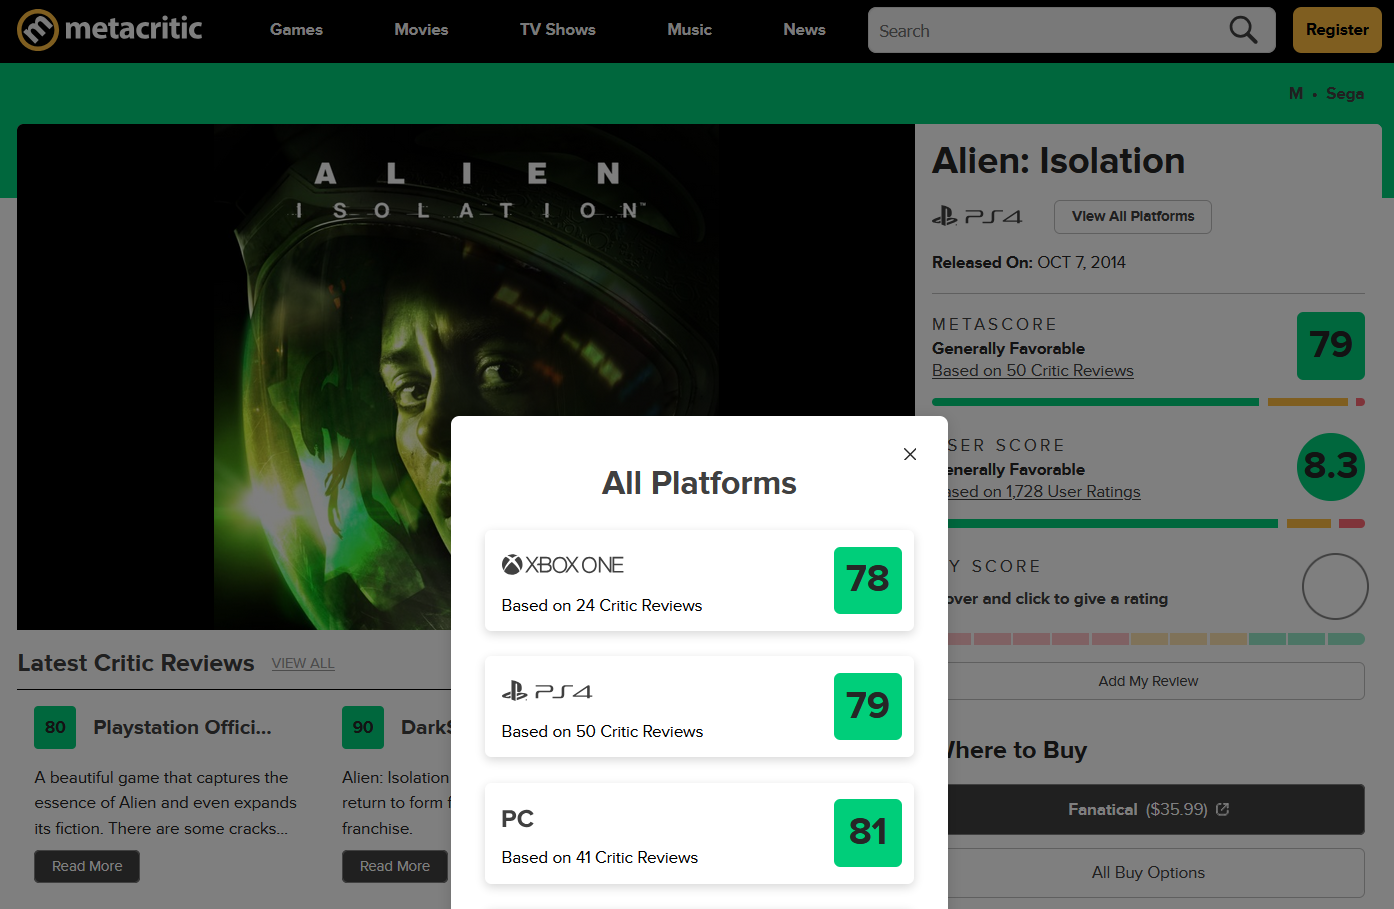
Task: Click Read More under Playstation Official review
Action: [x=87, y=866]
